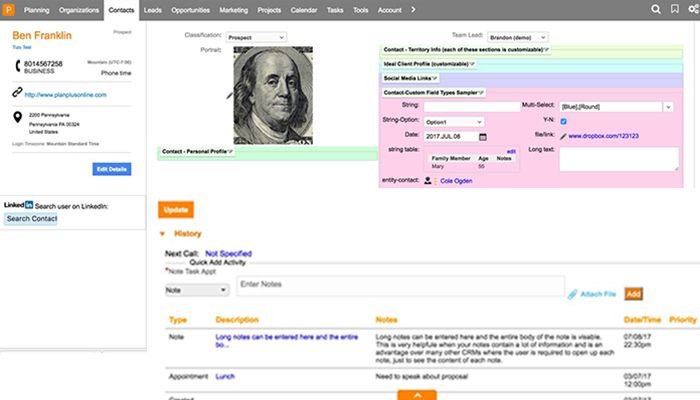Screen dimensions: 700x400
Task: Click the chain link icon beside website
Action: 17,92
